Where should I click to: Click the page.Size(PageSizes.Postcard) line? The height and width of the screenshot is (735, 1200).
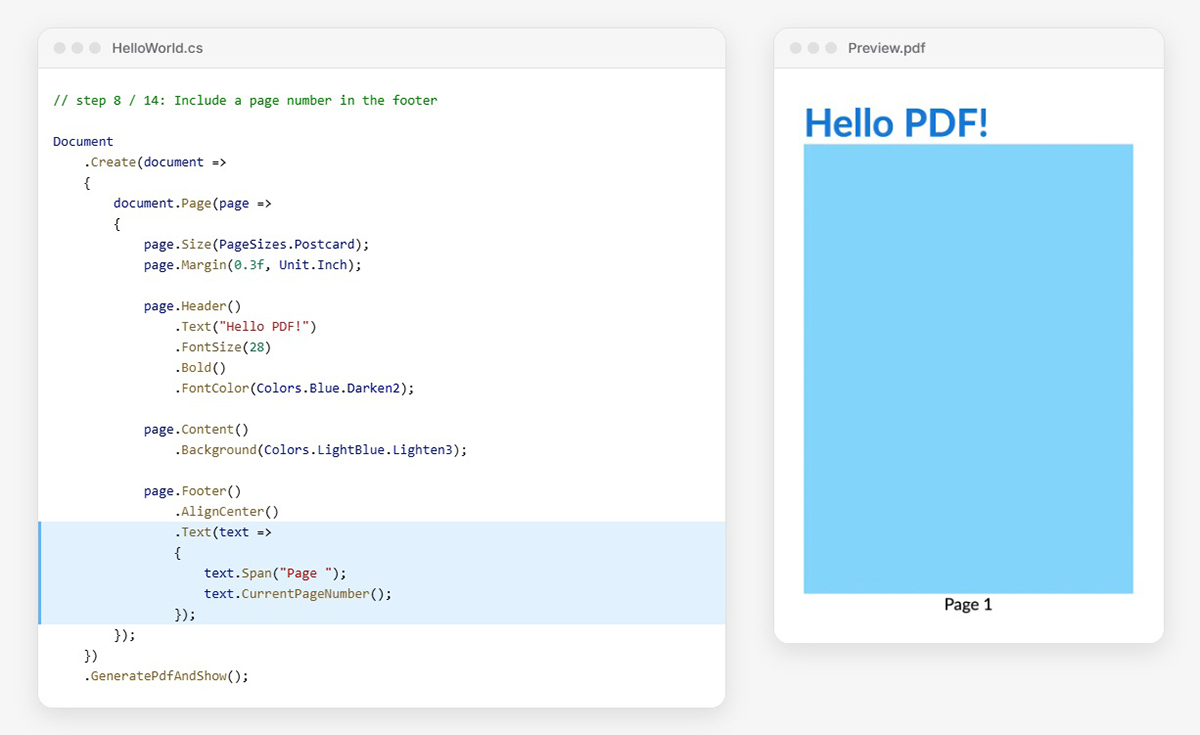coord(257,244)
